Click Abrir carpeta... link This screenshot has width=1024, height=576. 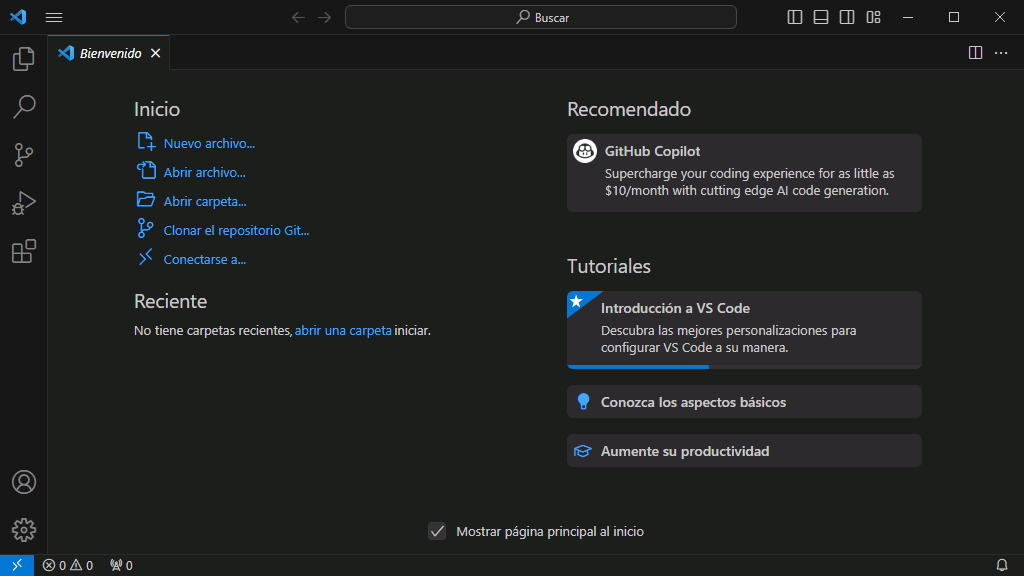tap(205, 202)
